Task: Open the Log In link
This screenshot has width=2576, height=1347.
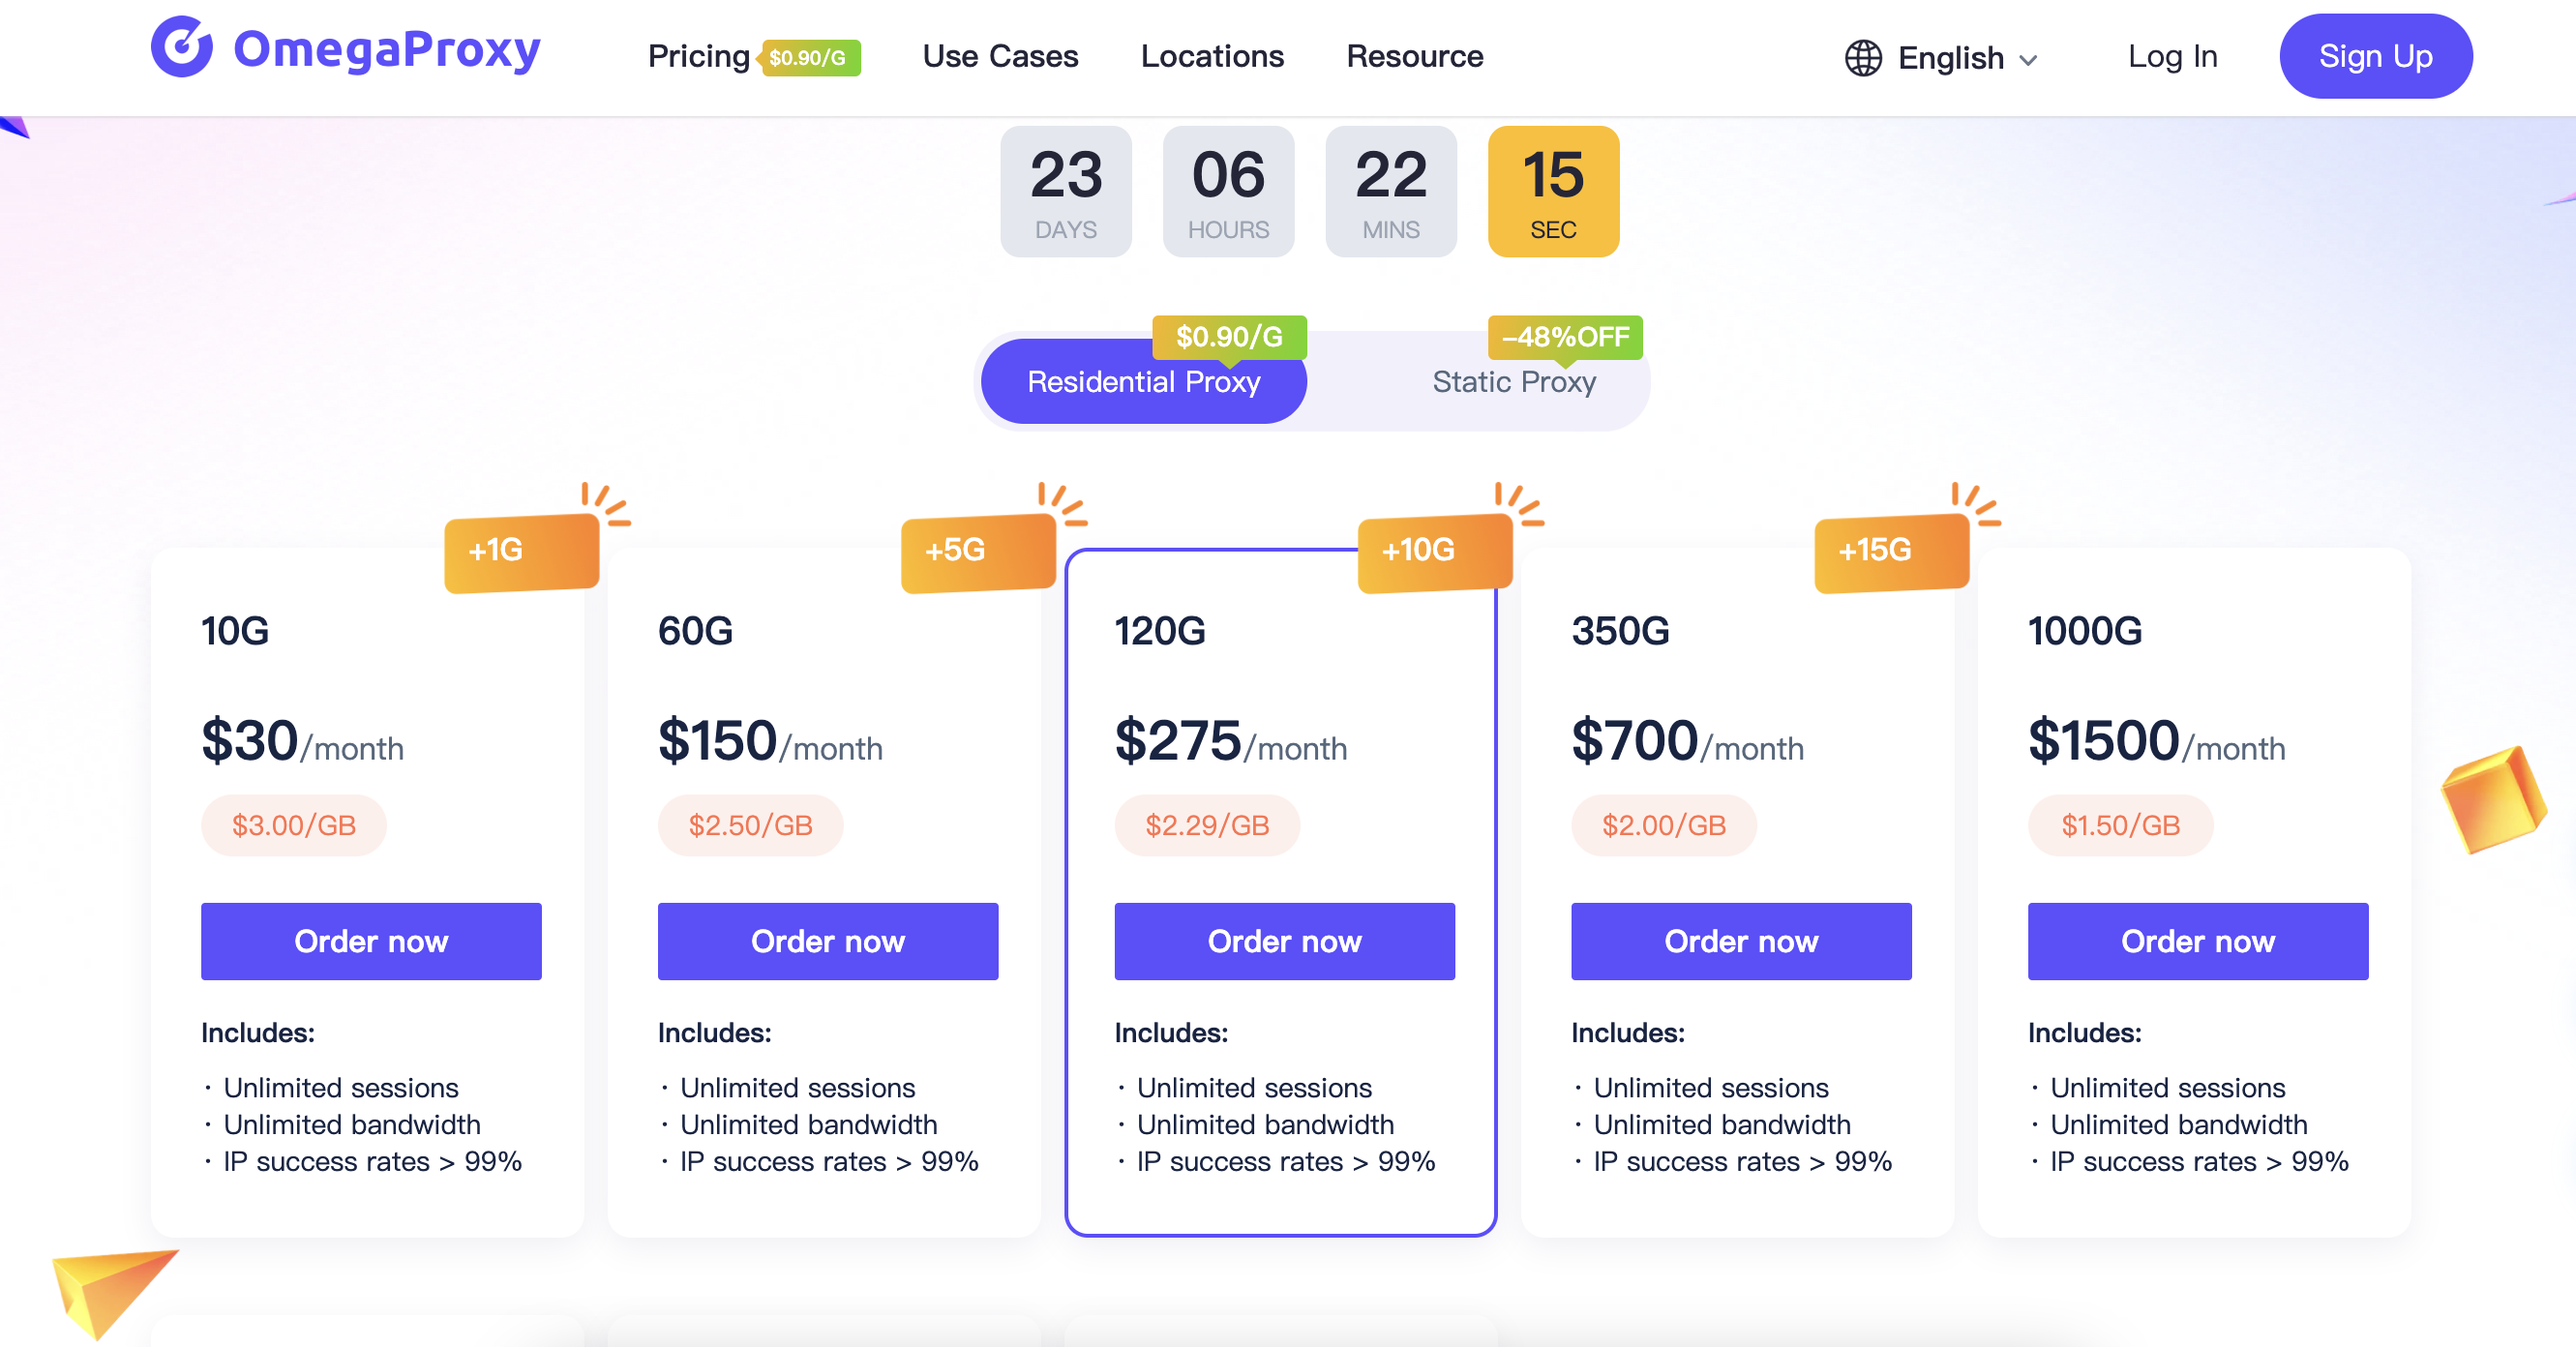Action: (x=2172, y=57)
